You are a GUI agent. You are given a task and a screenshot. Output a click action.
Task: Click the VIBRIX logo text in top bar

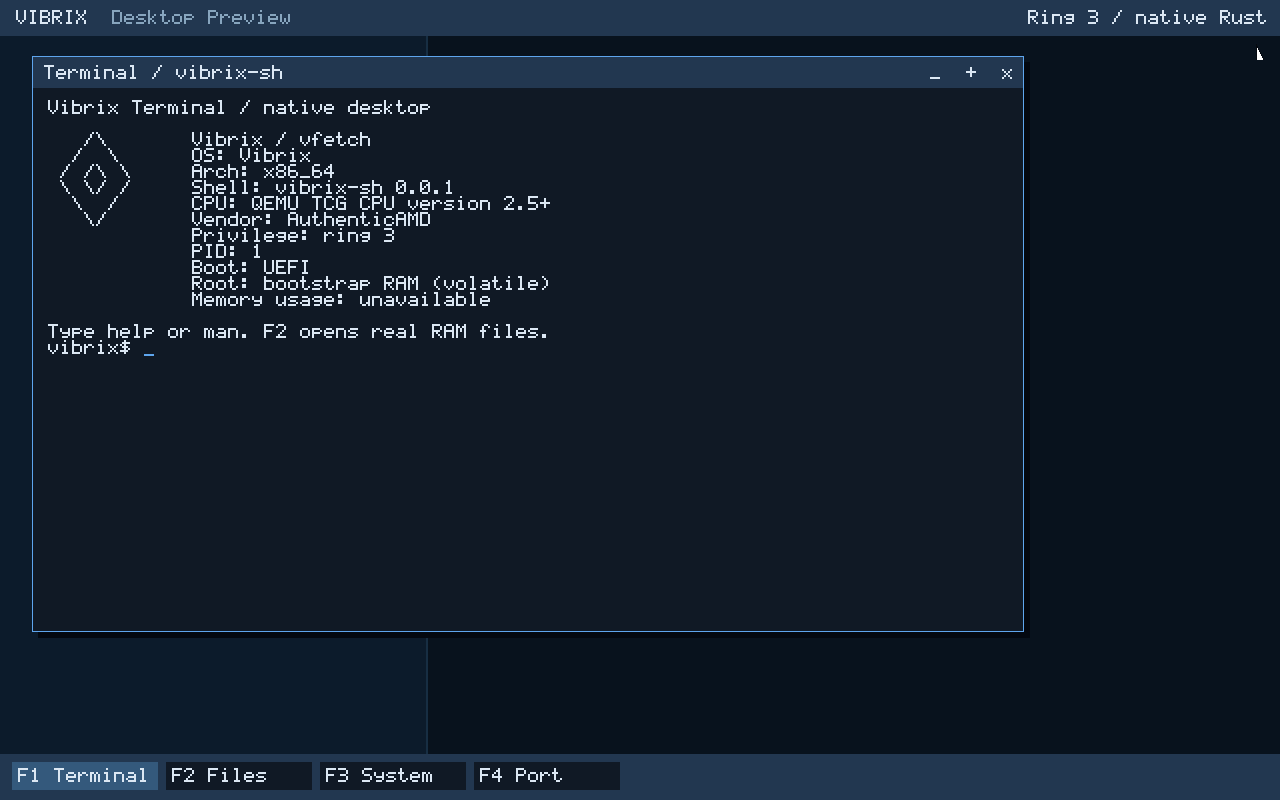click(51, 17)
